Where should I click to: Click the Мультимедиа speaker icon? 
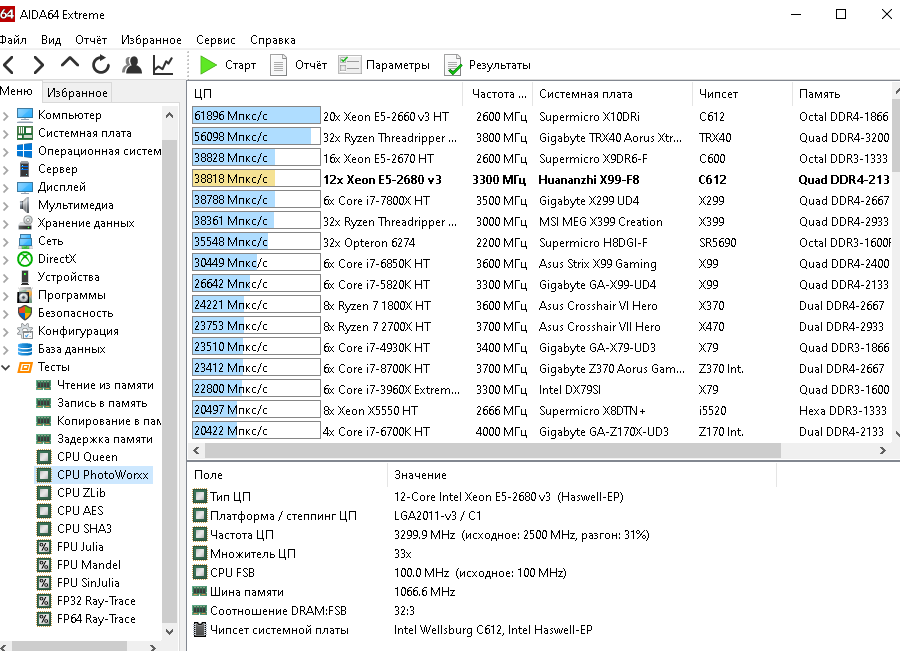point(25,205)
